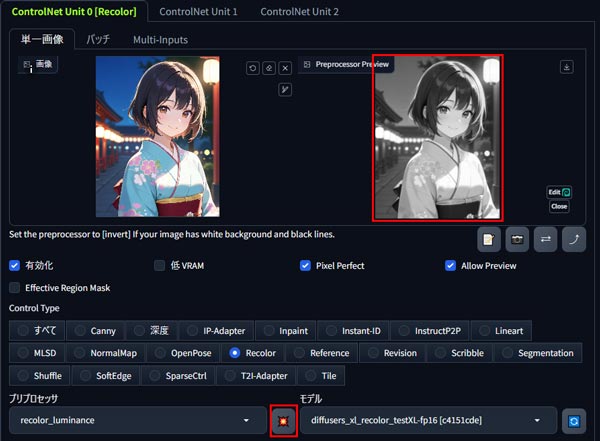Close the preprocessor preview
Image resolution: width=600 pixels, height=441 pixels.
[559, 206]
